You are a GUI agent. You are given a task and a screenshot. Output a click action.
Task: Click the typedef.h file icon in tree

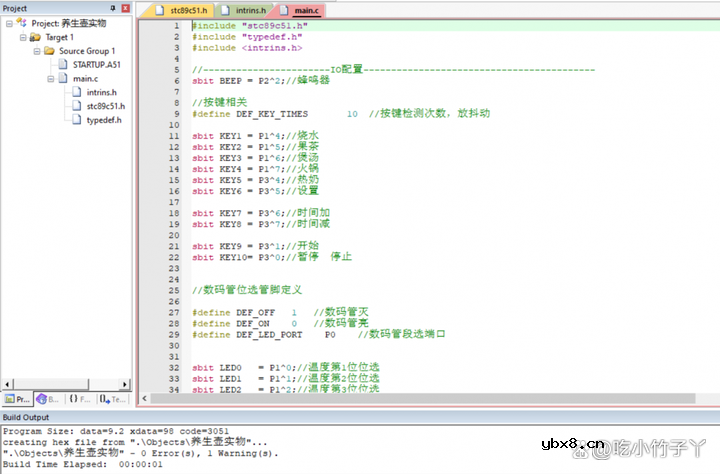pos(77,120)
